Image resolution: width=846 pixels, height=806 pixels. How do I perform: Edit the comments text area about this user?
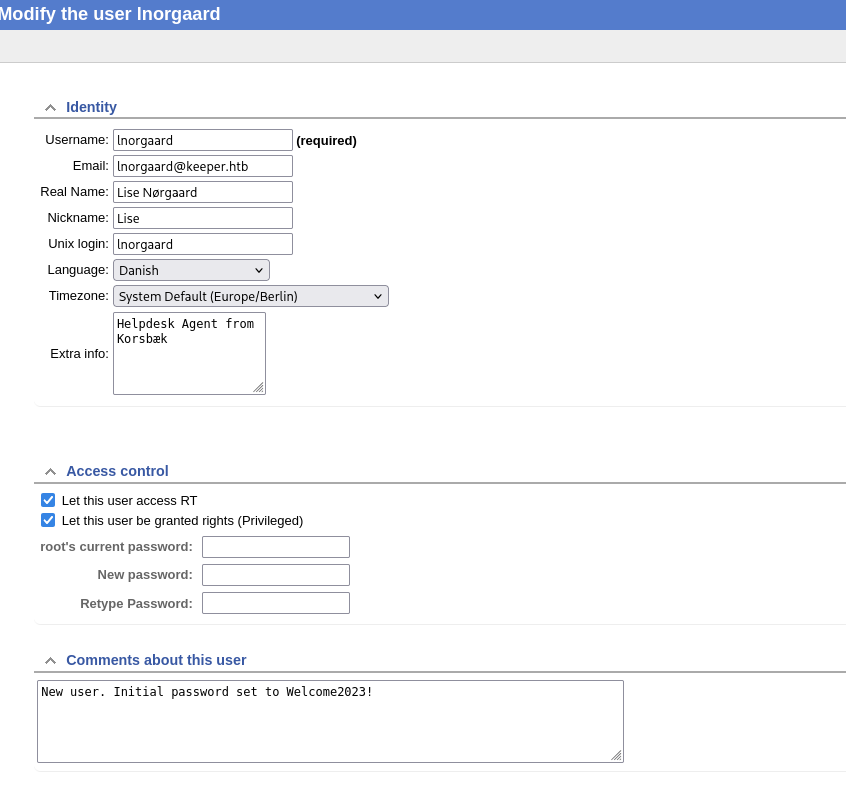coord(330,721)
